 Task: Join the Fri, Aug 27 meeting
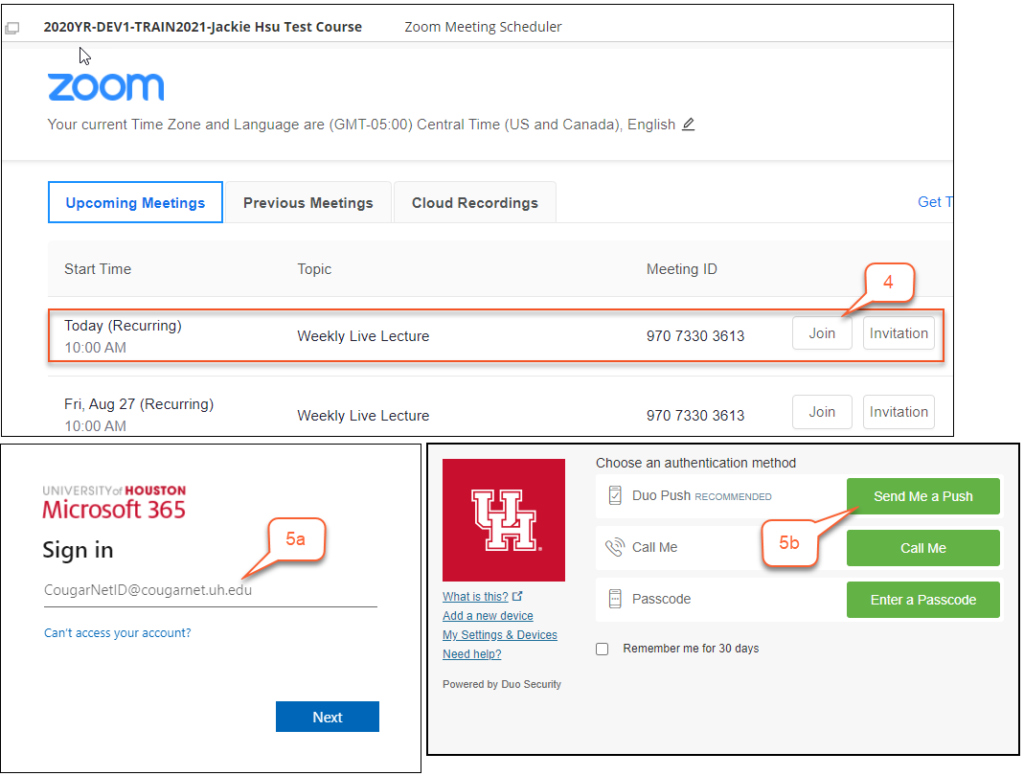(x=822, y=412)
